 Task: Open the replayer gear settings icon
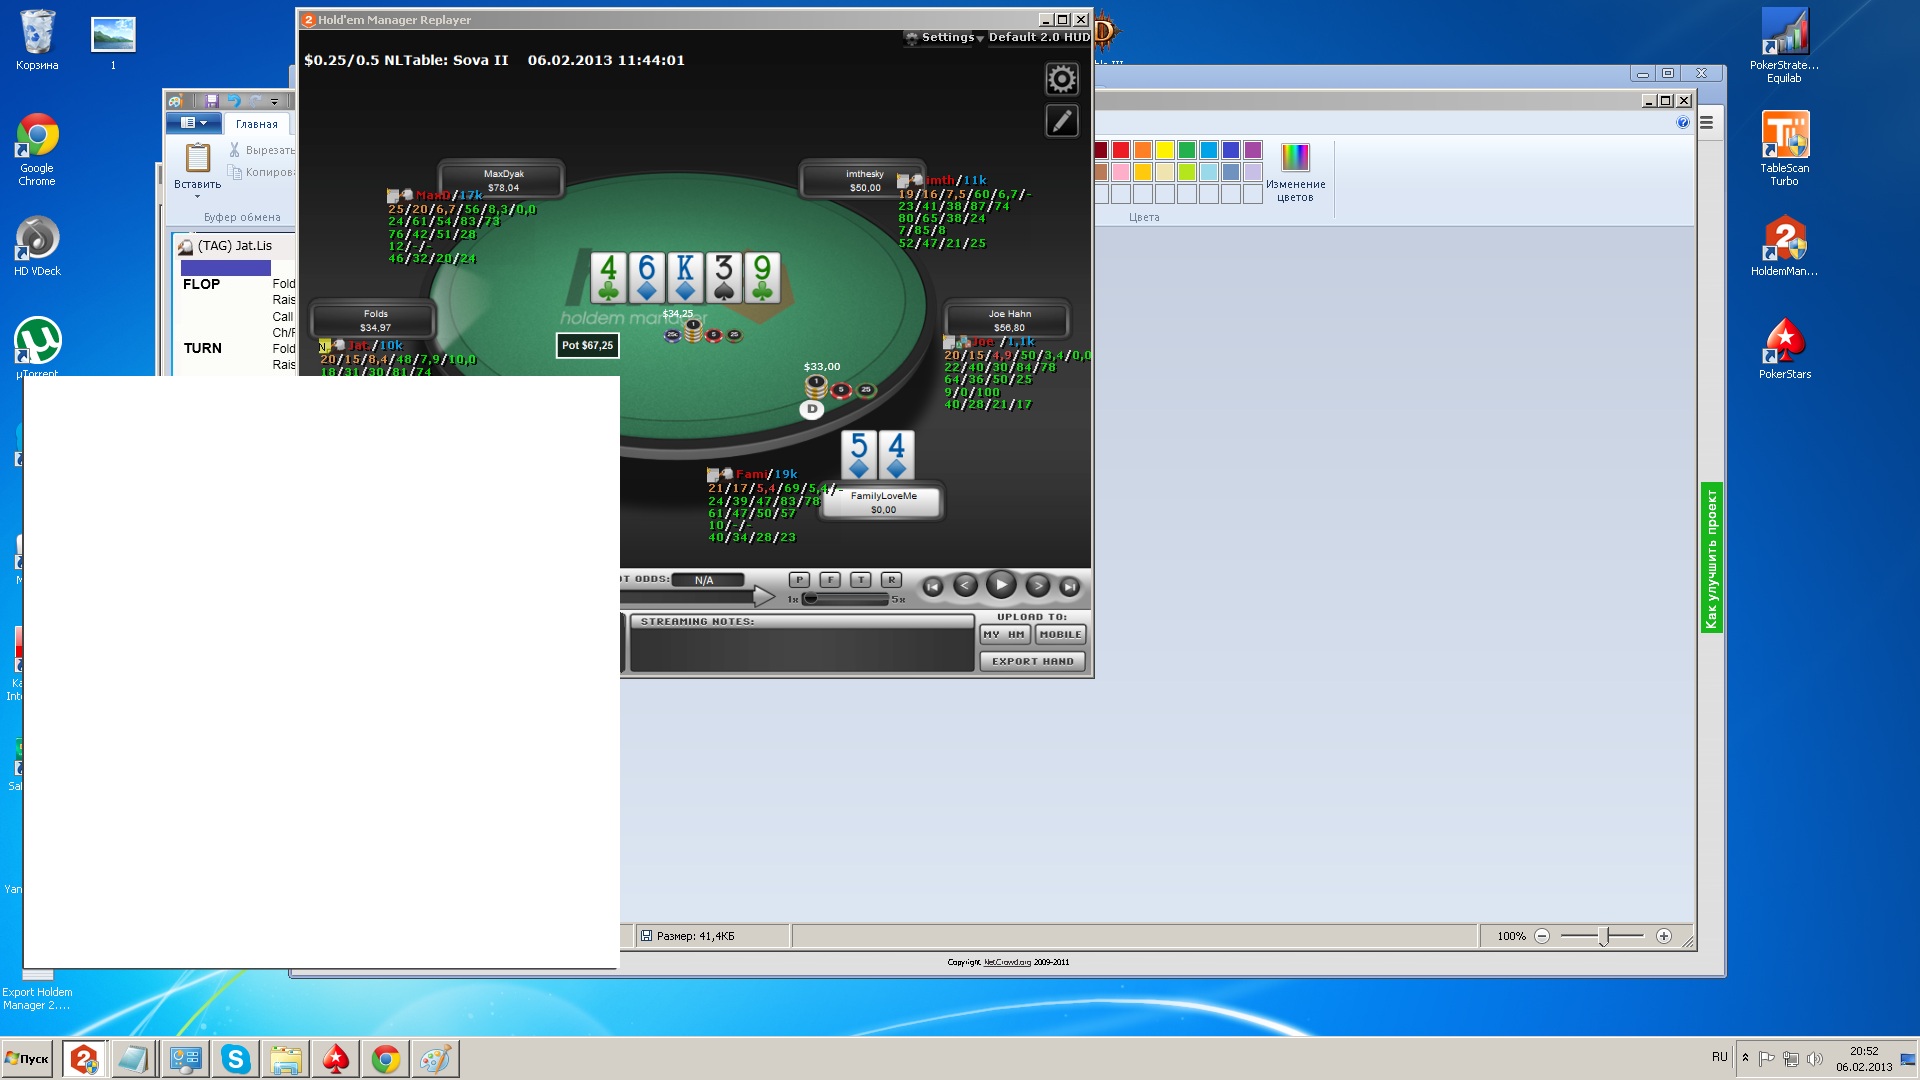[1061, 79]
